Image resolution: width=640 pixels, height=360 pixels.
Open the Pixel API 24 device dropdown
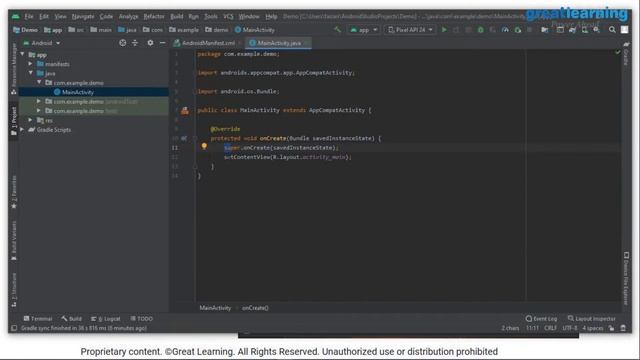[x=410, y=30]
